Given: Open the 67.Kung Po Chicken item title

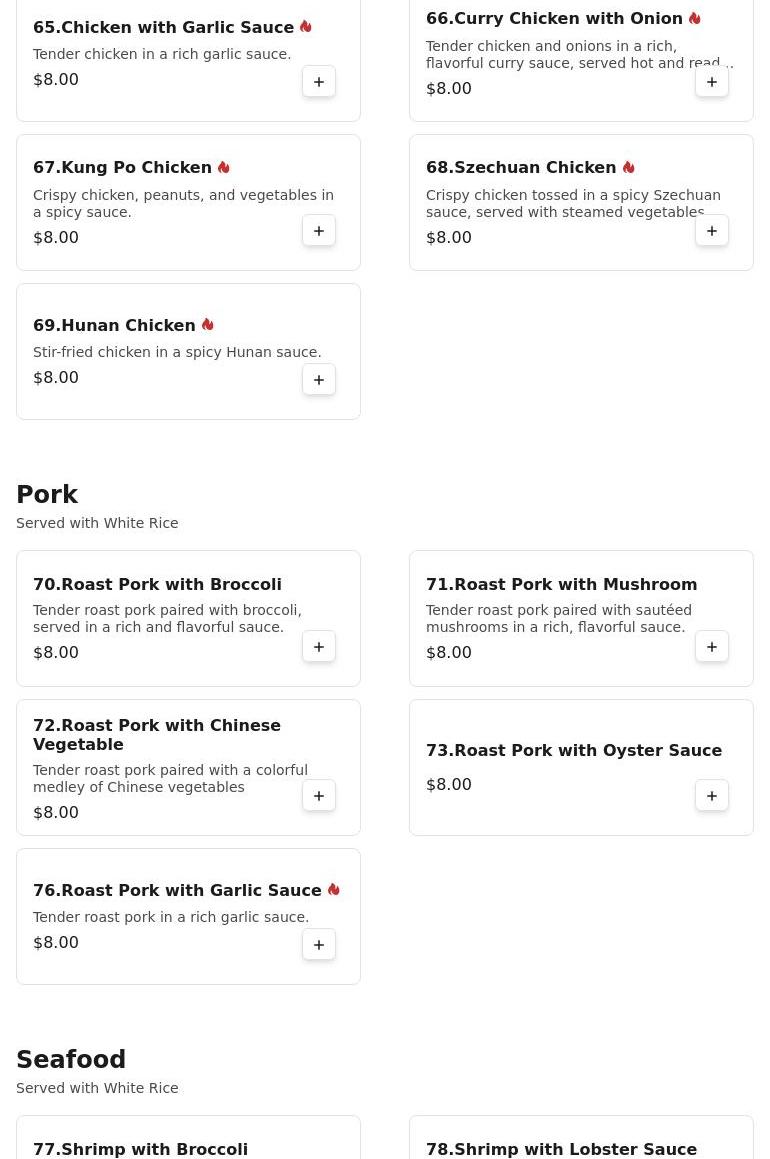Looking at the screenshot, I should (122, 168).
